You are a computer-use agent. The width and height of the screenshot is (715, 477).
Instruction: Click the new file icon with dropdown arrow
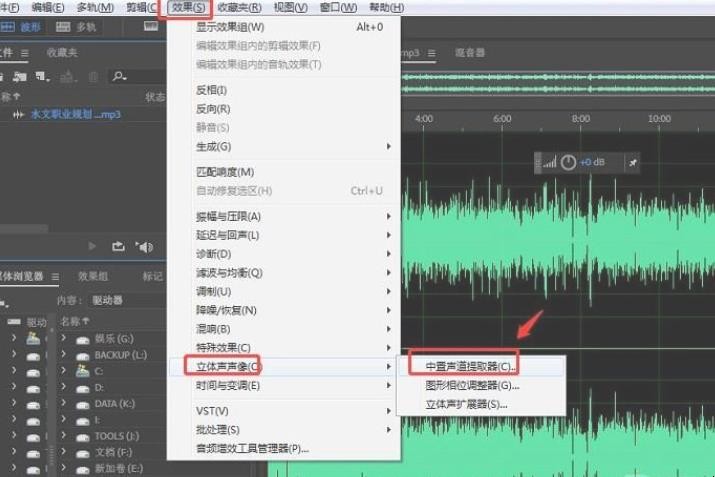coord(42,76)
